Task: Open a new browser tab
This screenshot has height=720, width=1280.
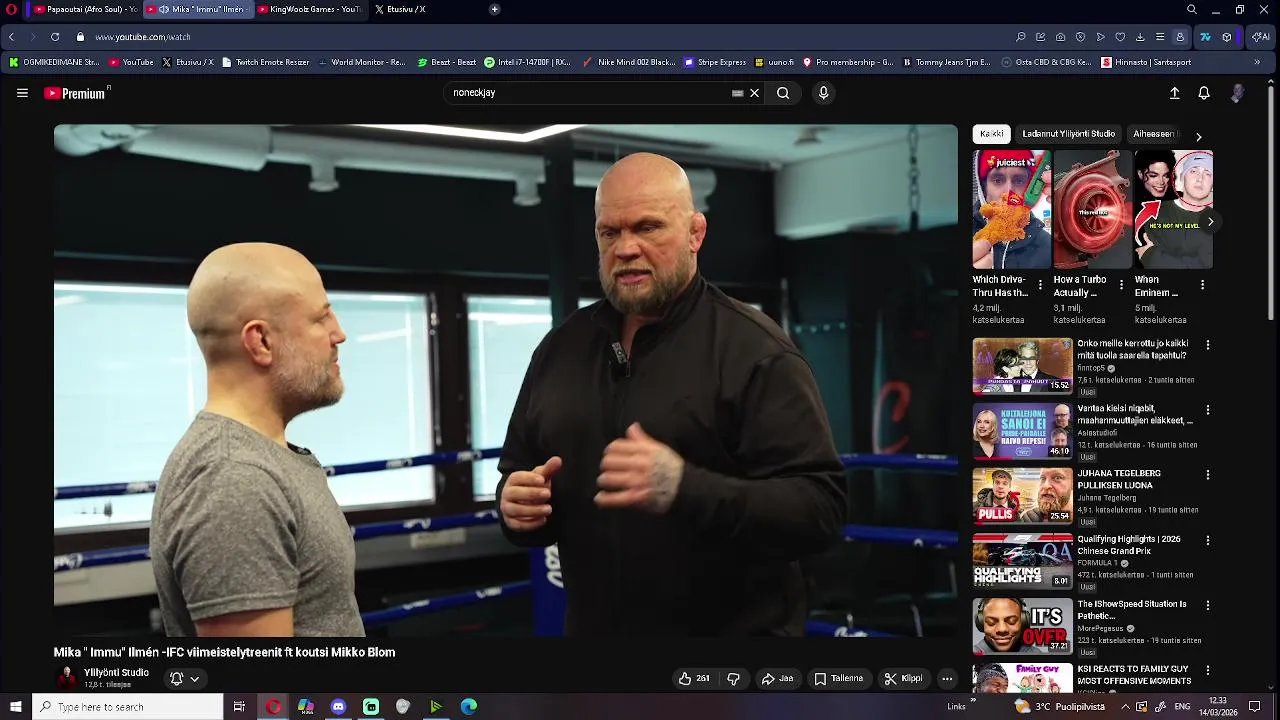Action: (494, 9)
